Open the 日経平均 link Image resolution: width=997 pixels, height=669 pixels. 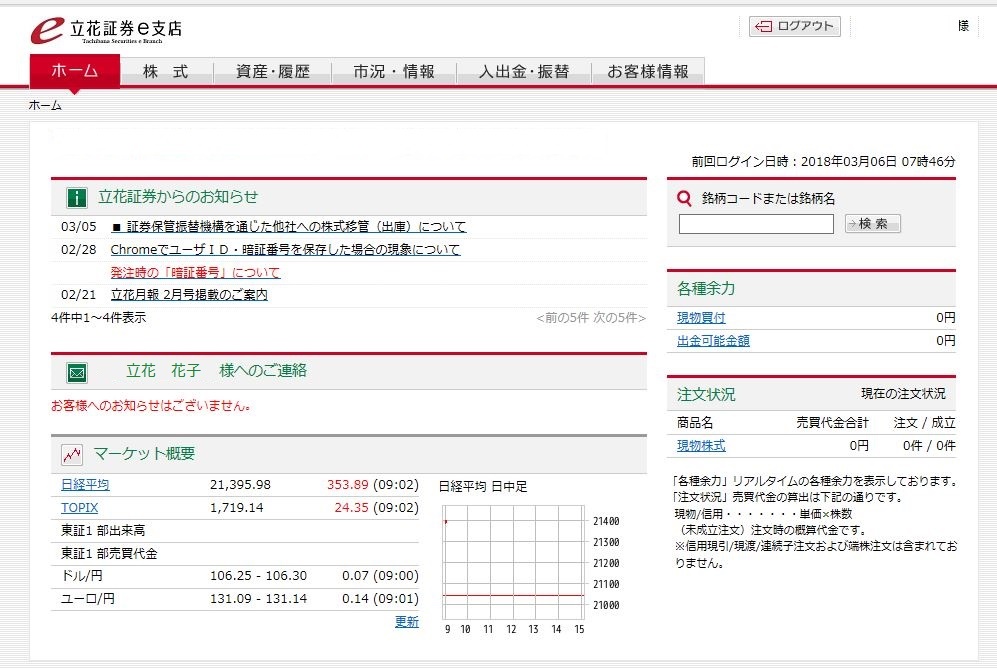tap(85, 485)
